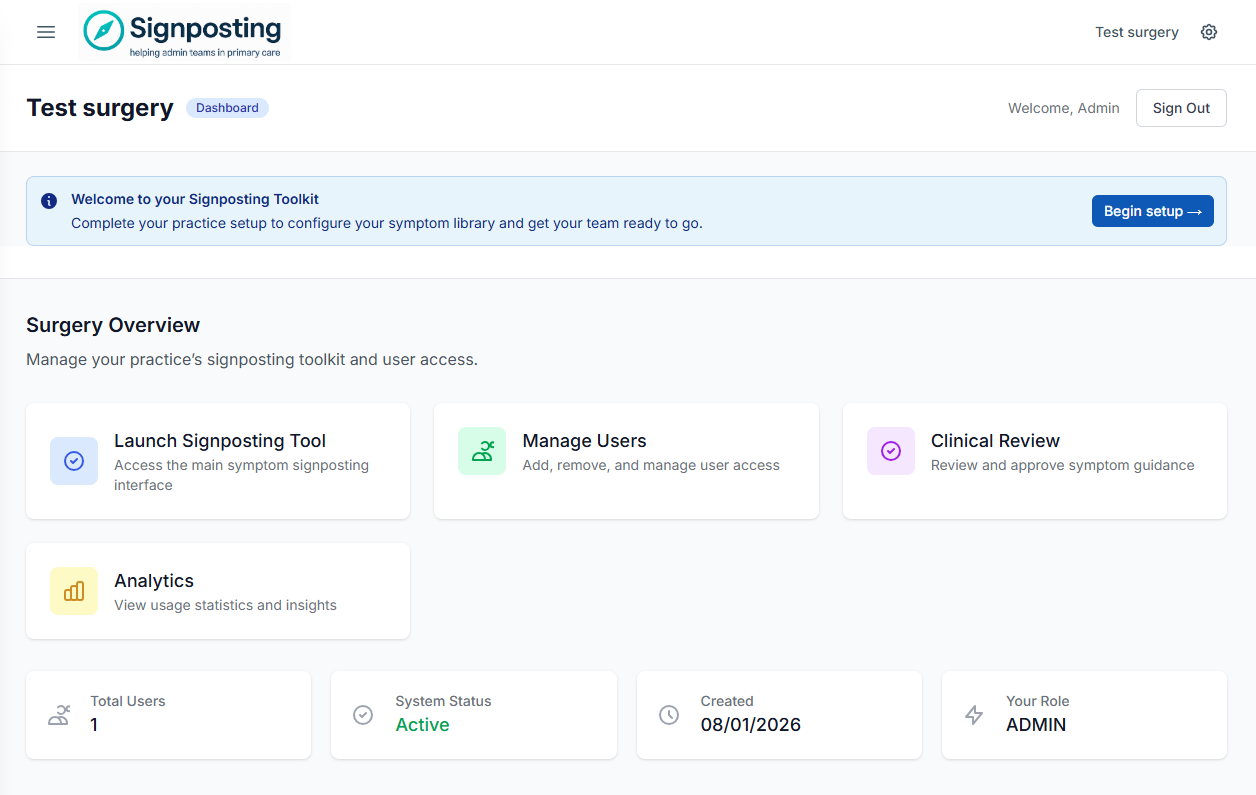The image size is (1256, 795).
Task: Click the yellow Analytics bar chart icon
Action: pos(74,591)
